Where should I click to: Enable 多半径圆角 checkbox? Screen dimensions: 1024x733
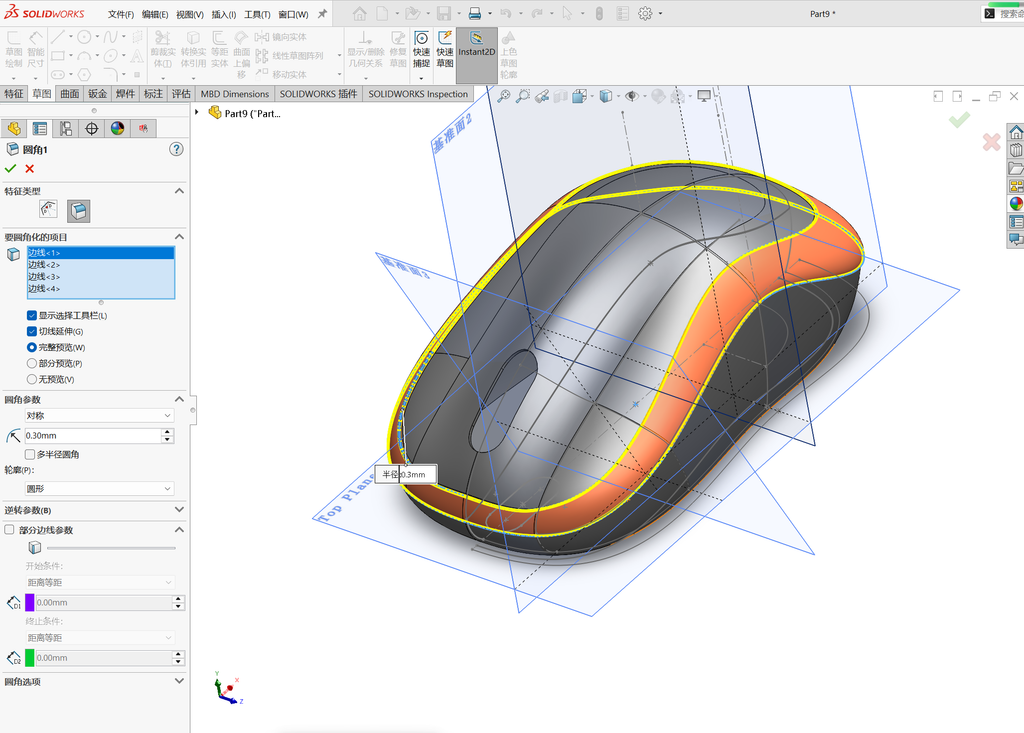(x=29, y=454)
